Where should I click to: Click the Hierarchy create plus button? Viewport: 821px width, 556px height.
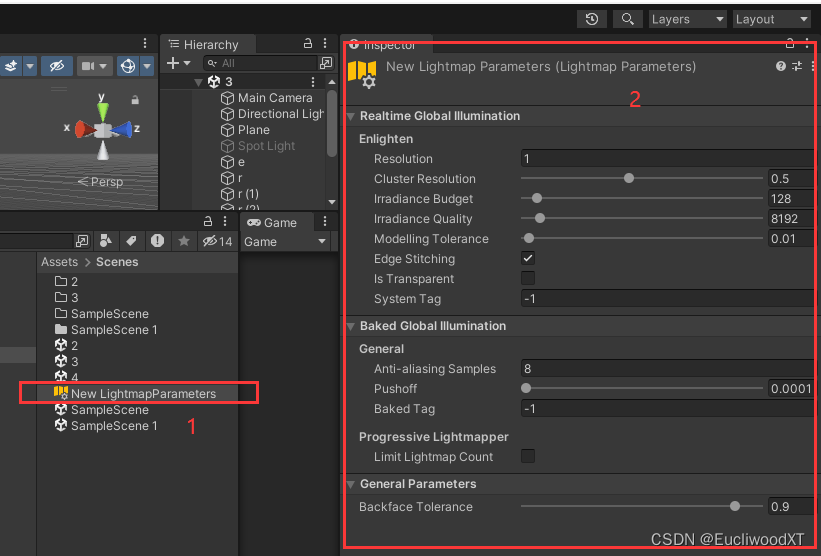(173, 63)
